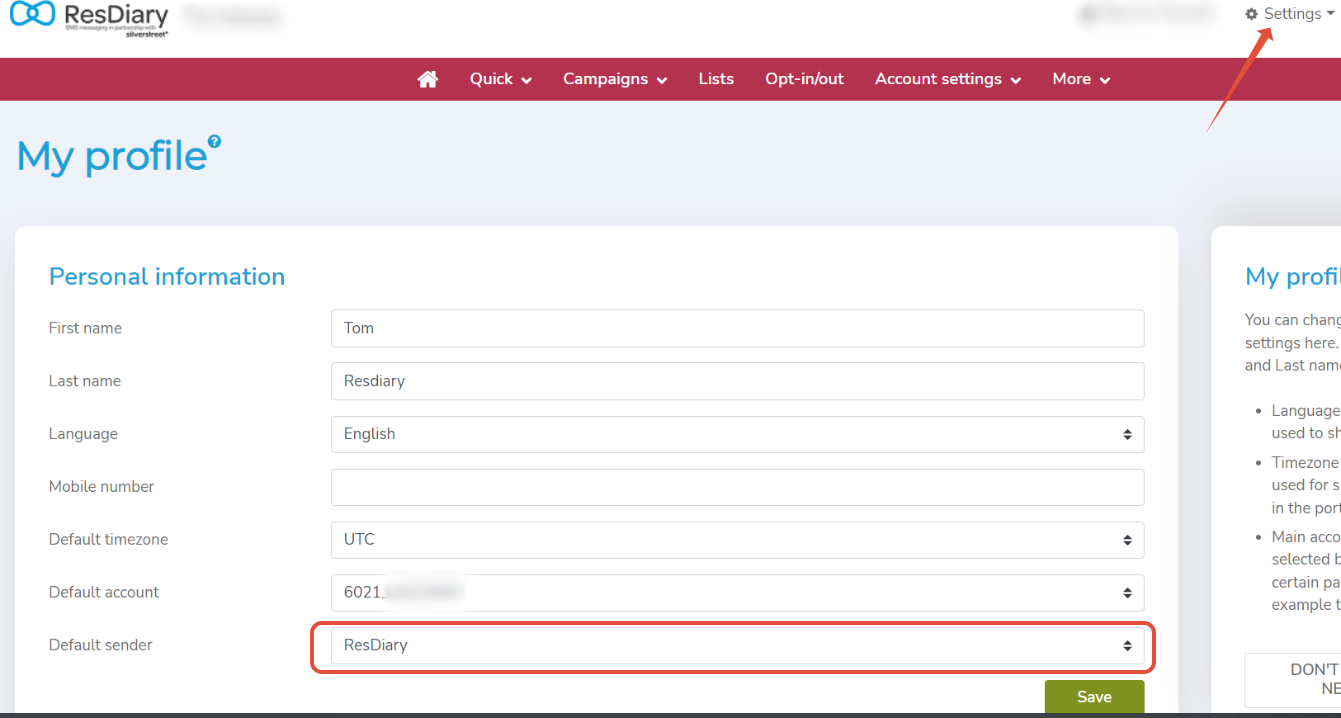Image resolution: width=1341 pixels, height=718 pixels.
Task: Click the Default account label
Action: (x=104, y=592)
